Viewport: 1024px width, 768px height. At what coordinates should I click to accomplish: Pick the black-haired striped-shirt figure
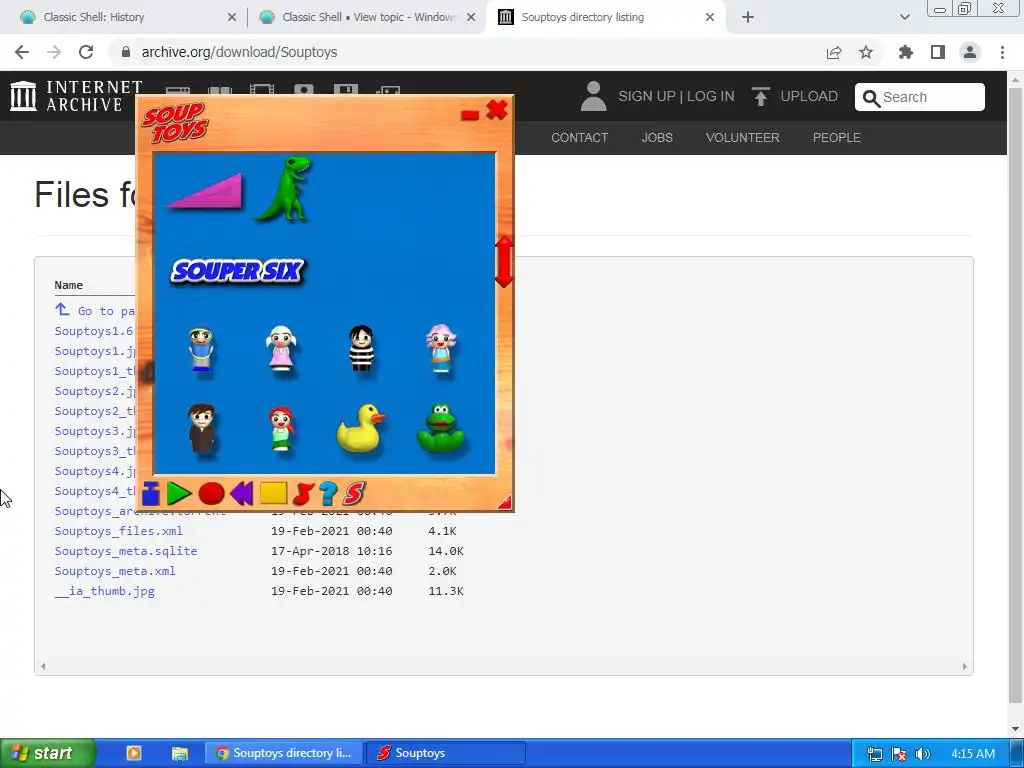coord(361,349)
